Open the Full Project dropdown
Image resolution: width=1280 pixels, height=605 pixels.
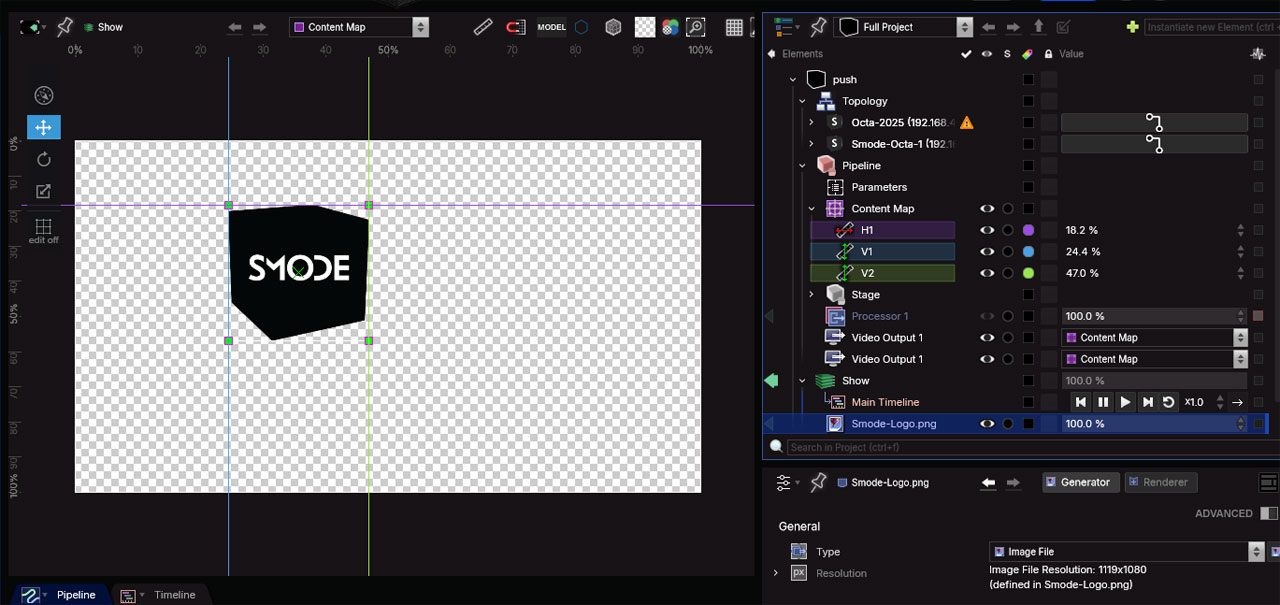[903, 27]
